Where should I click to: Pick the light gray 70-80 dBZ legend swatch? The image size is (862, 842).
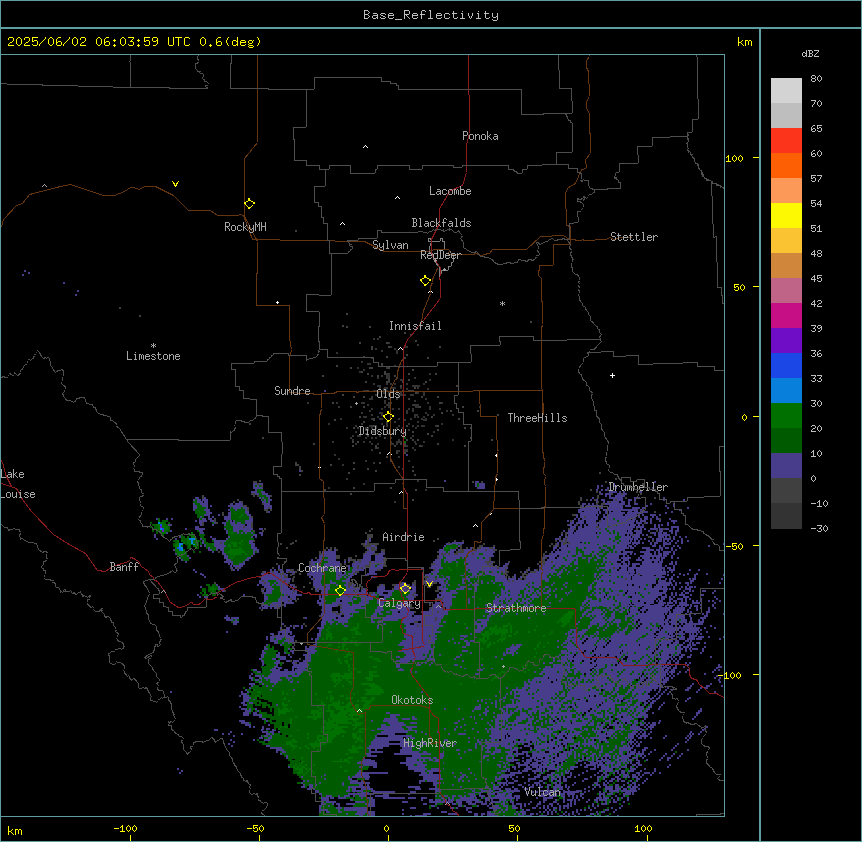click(x=786, y=91)
